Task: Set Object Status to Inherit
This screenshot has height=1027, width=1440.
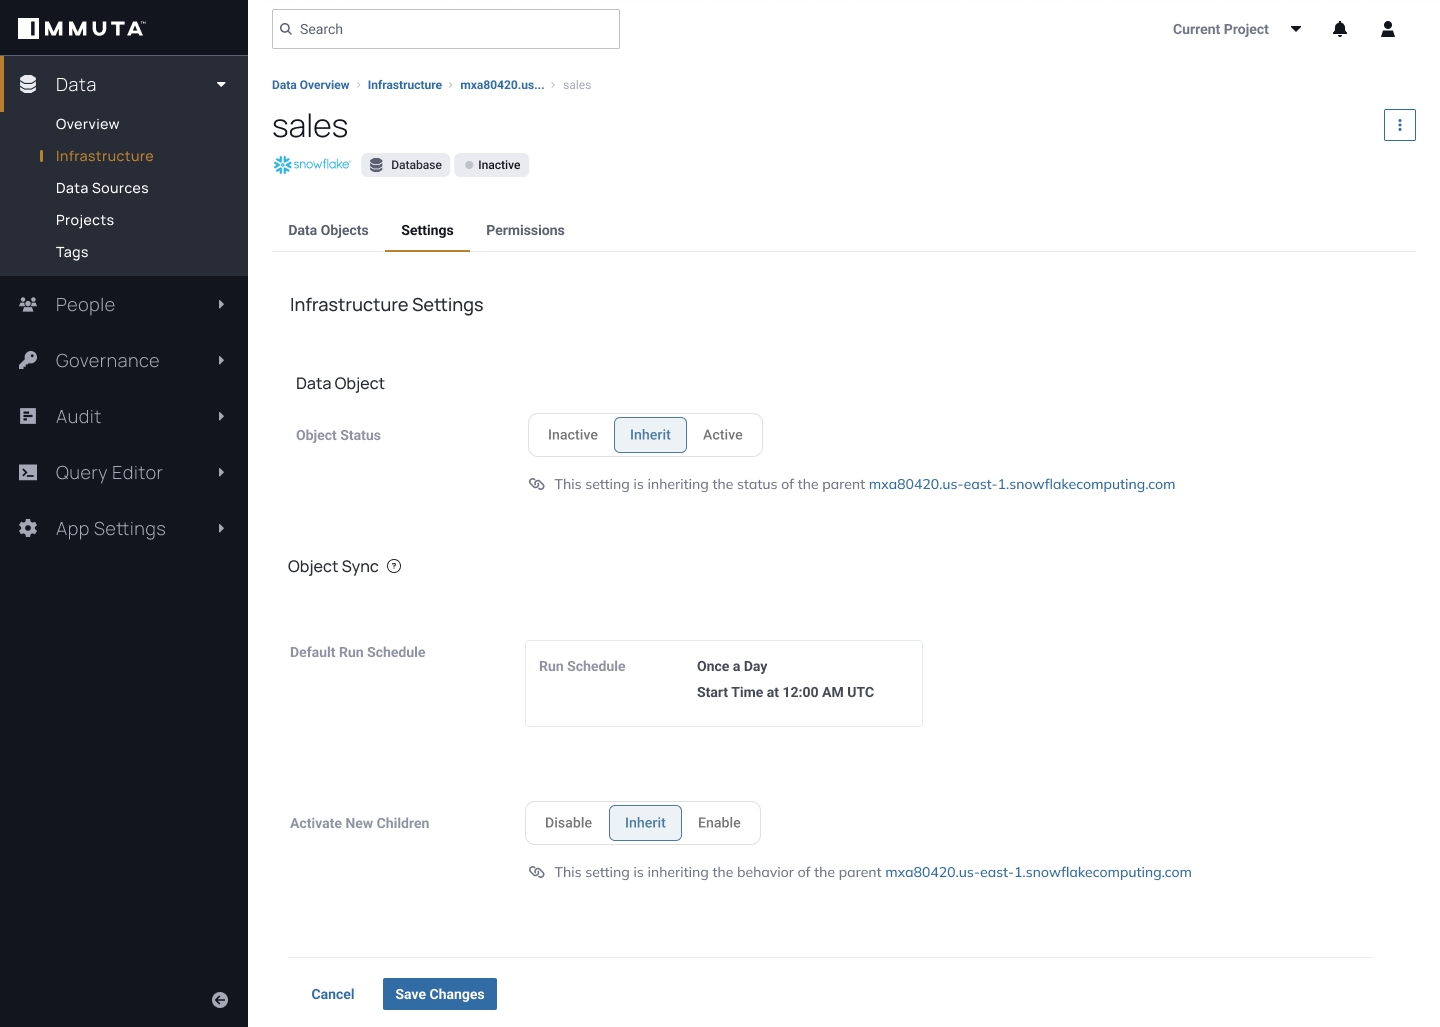Action: [x=650, y=435]
